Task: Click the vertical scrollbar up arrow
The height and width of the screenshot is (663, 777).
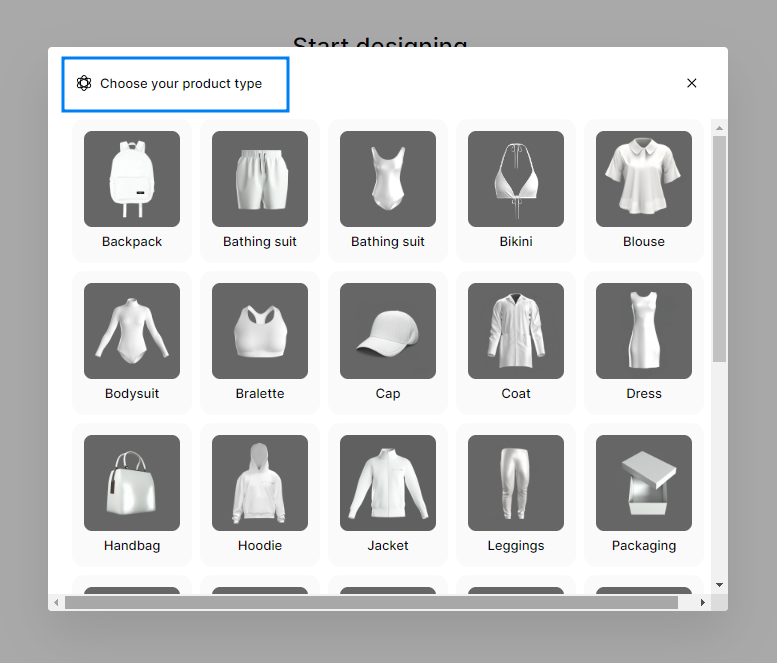Action: pos(719,128)
